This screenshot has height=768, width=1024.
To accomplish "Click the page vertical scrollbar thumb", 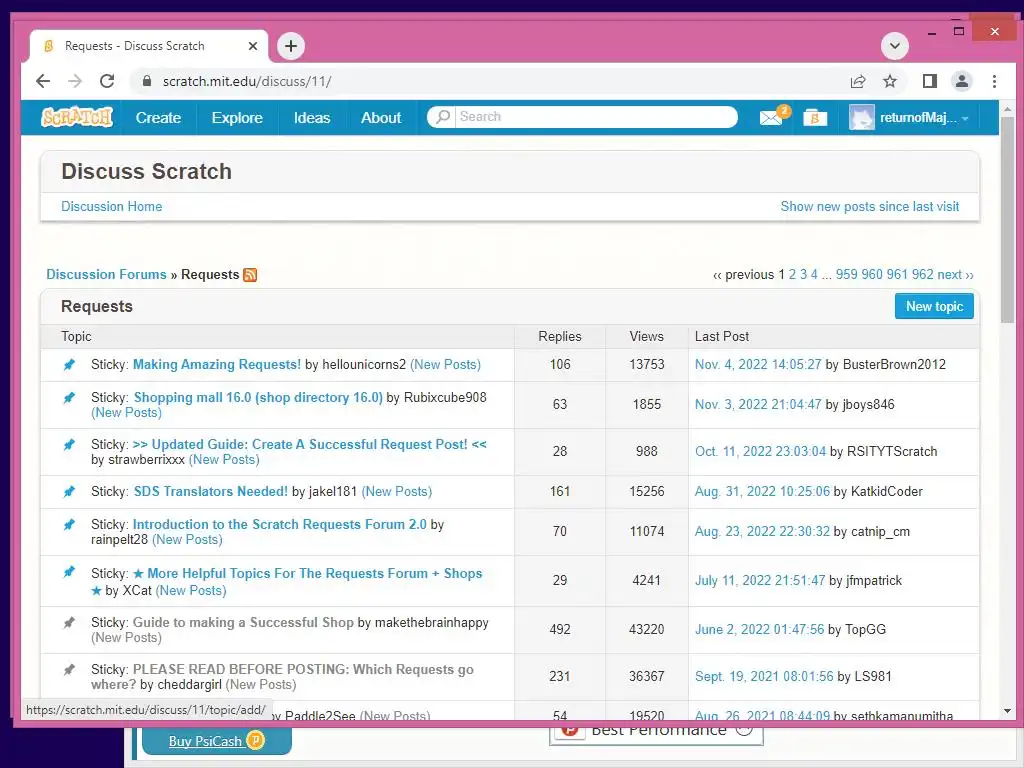I will tap(1006, 220).
